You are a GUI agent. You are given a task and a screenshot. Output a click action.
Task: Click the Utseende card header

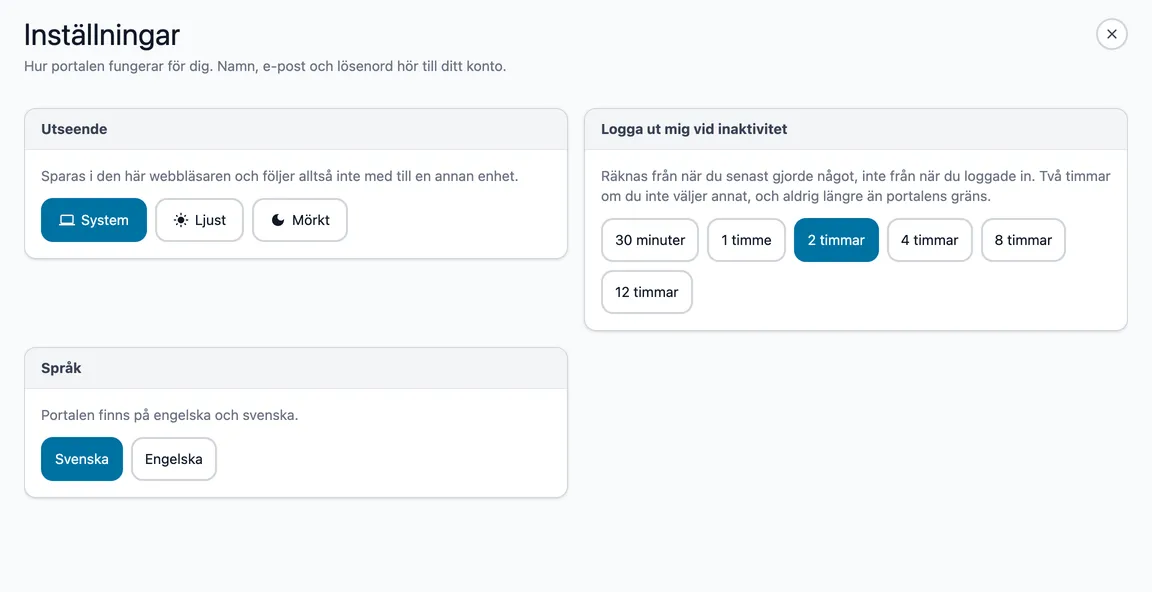[x=296, y=129]
